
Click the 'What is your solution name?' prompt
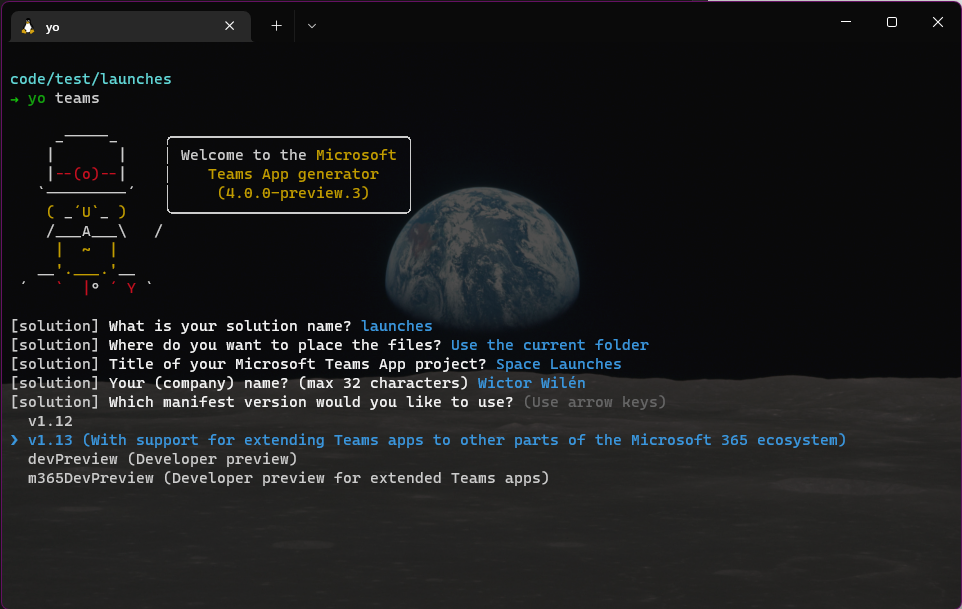pos(230,326)
